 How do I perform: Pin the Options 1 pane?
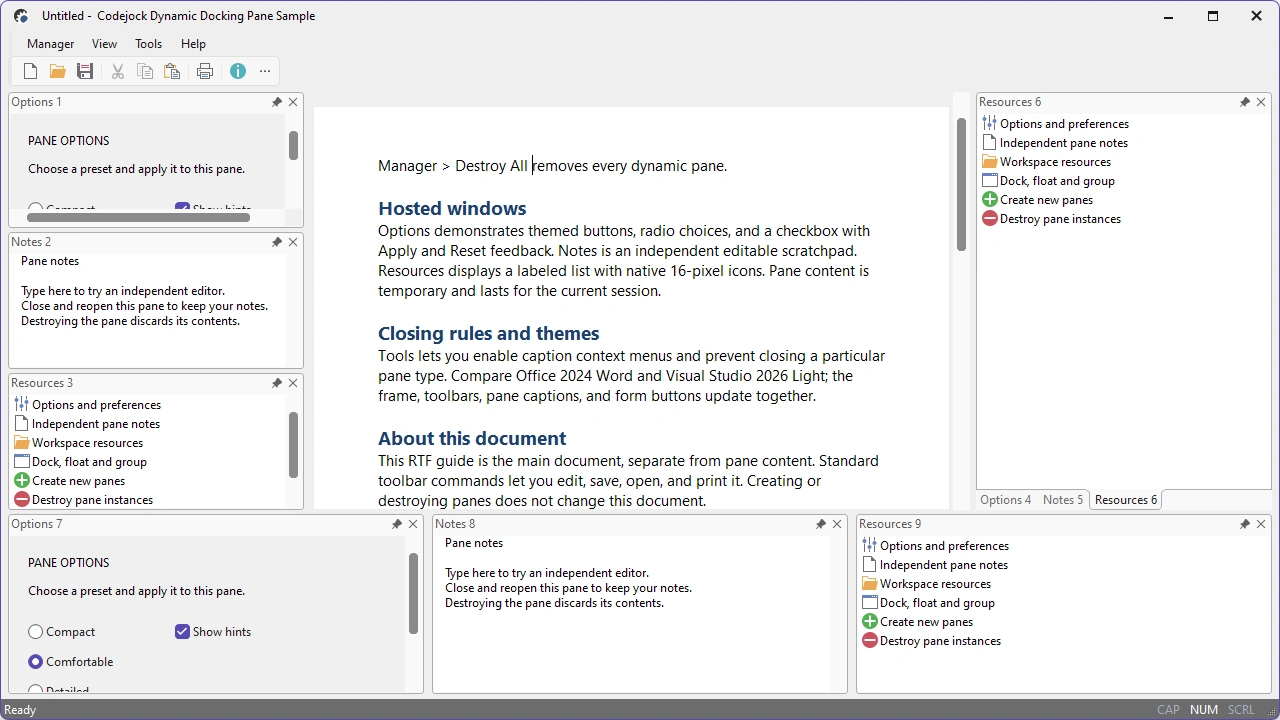277,102
